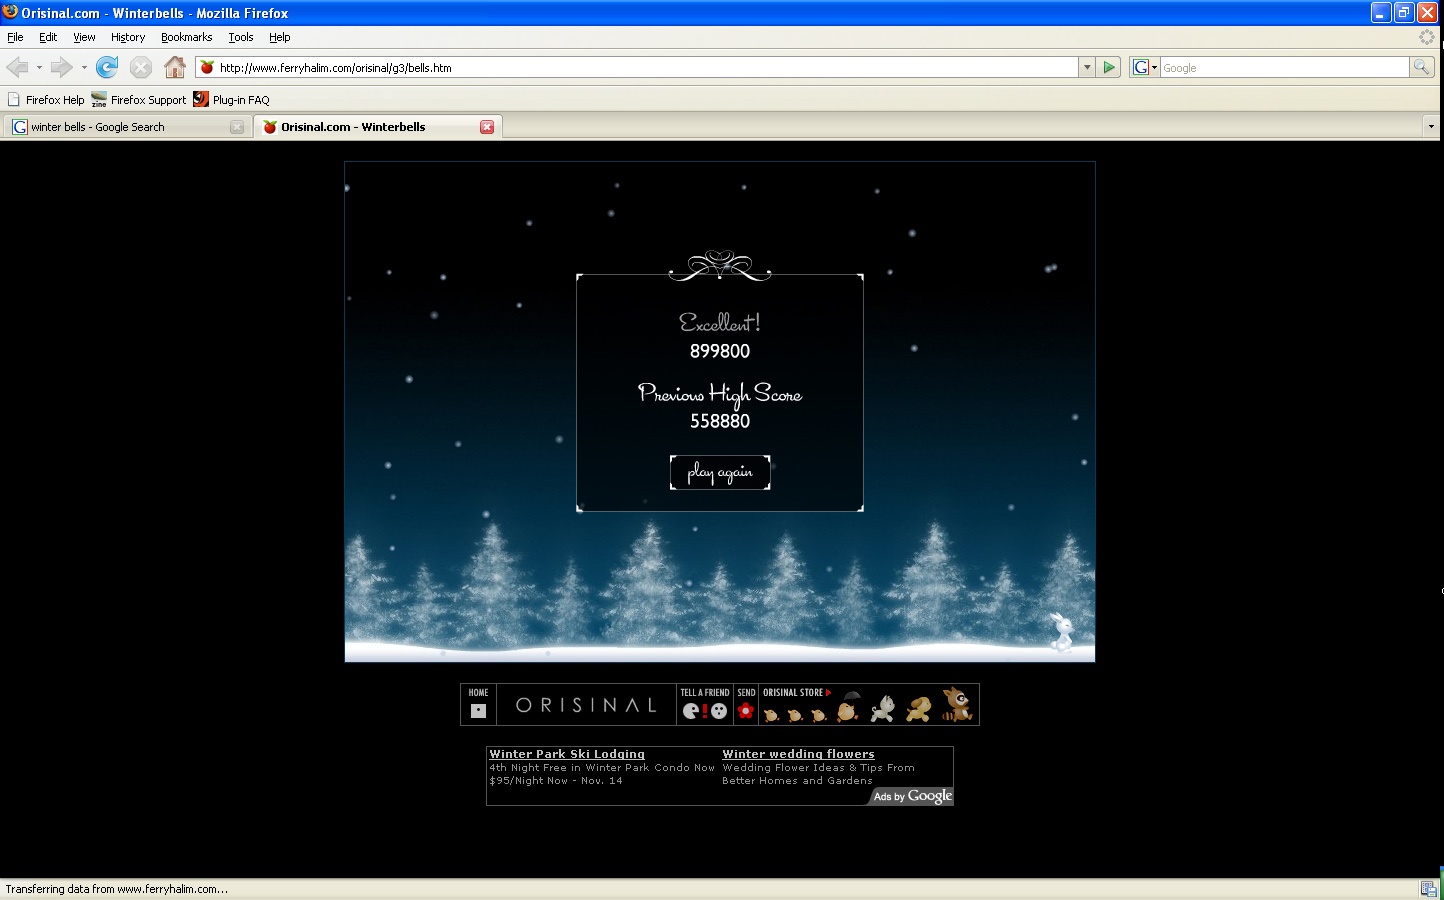Open the Firefox Help bookmark
The width and height of the screenshot is (1444, 900).
[x=46, y=99]
